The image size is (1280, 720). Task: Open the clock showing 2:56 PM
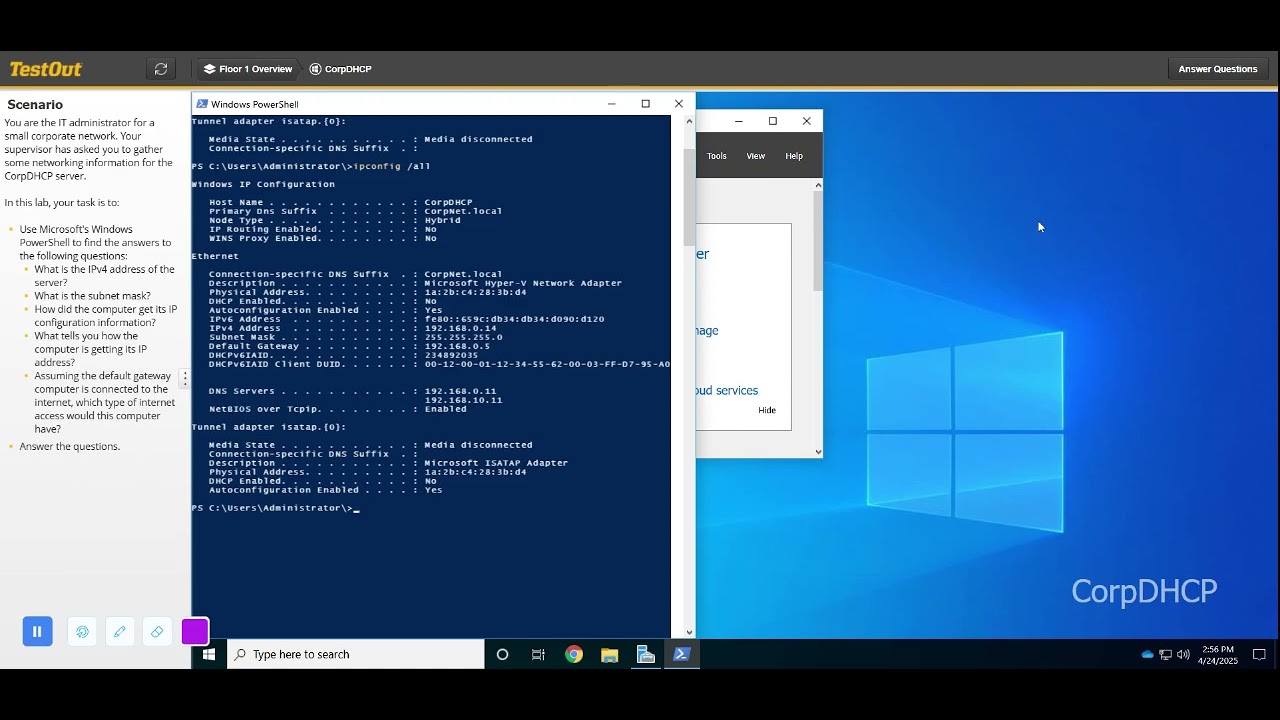click(1217, 654)
